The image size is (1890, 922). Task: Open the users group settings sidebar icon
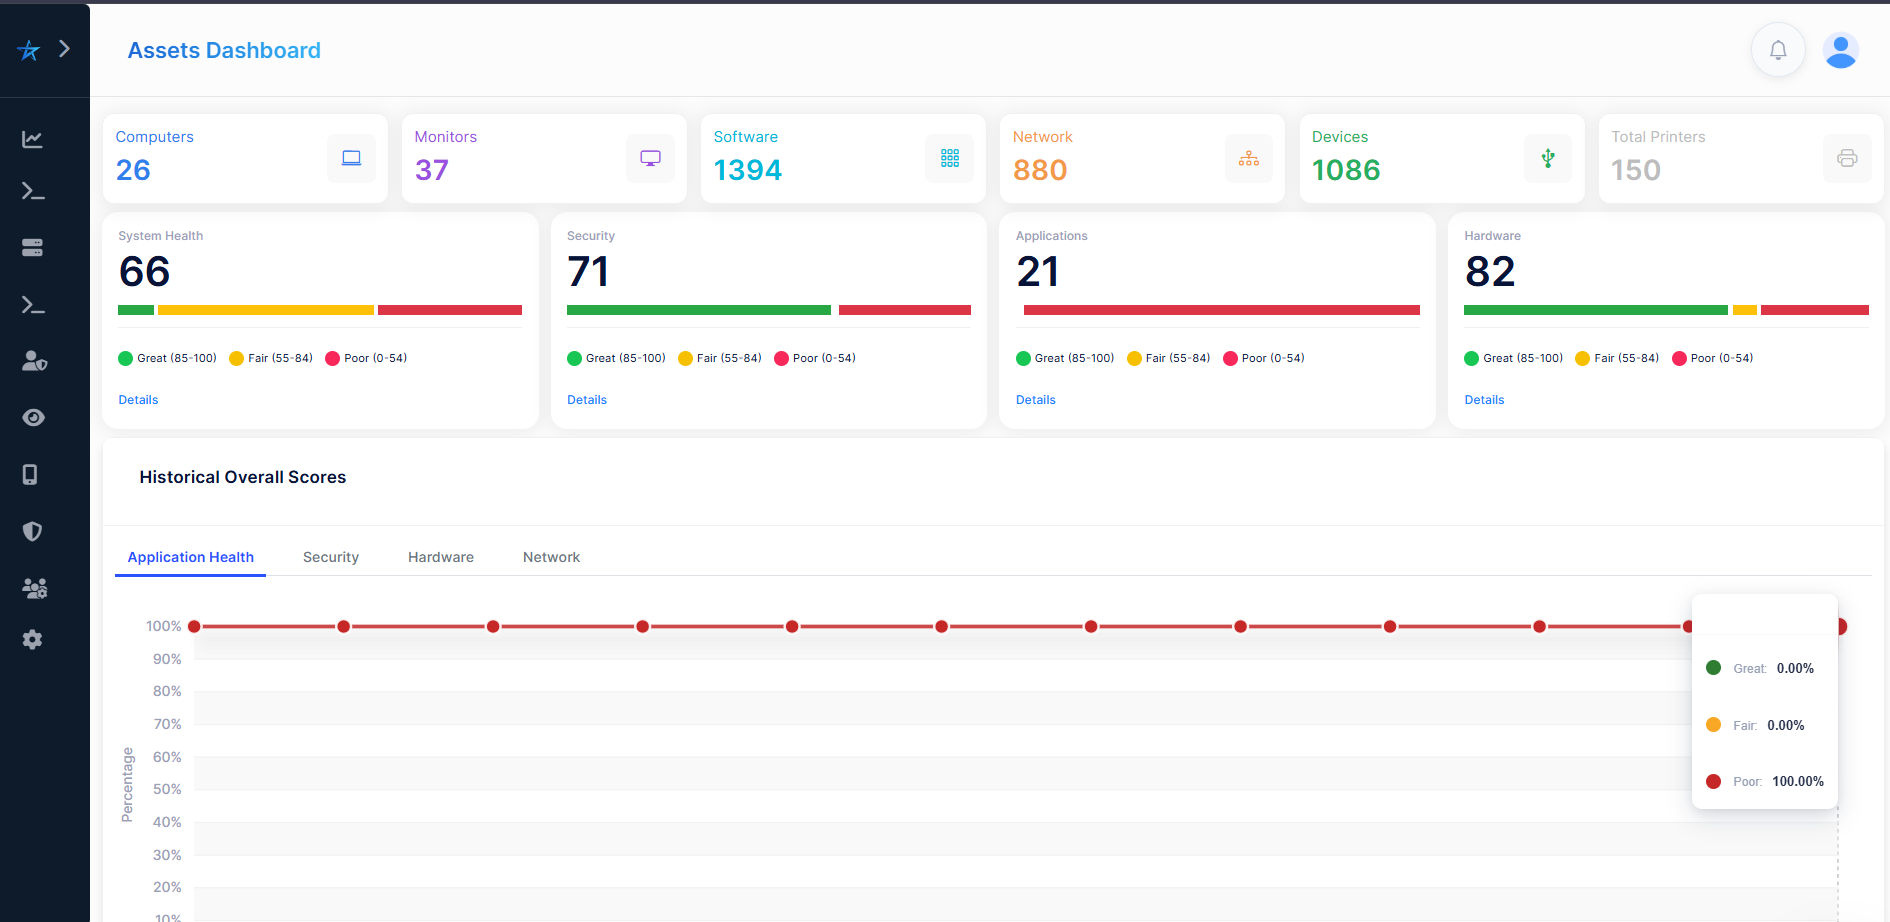(34, 588)
